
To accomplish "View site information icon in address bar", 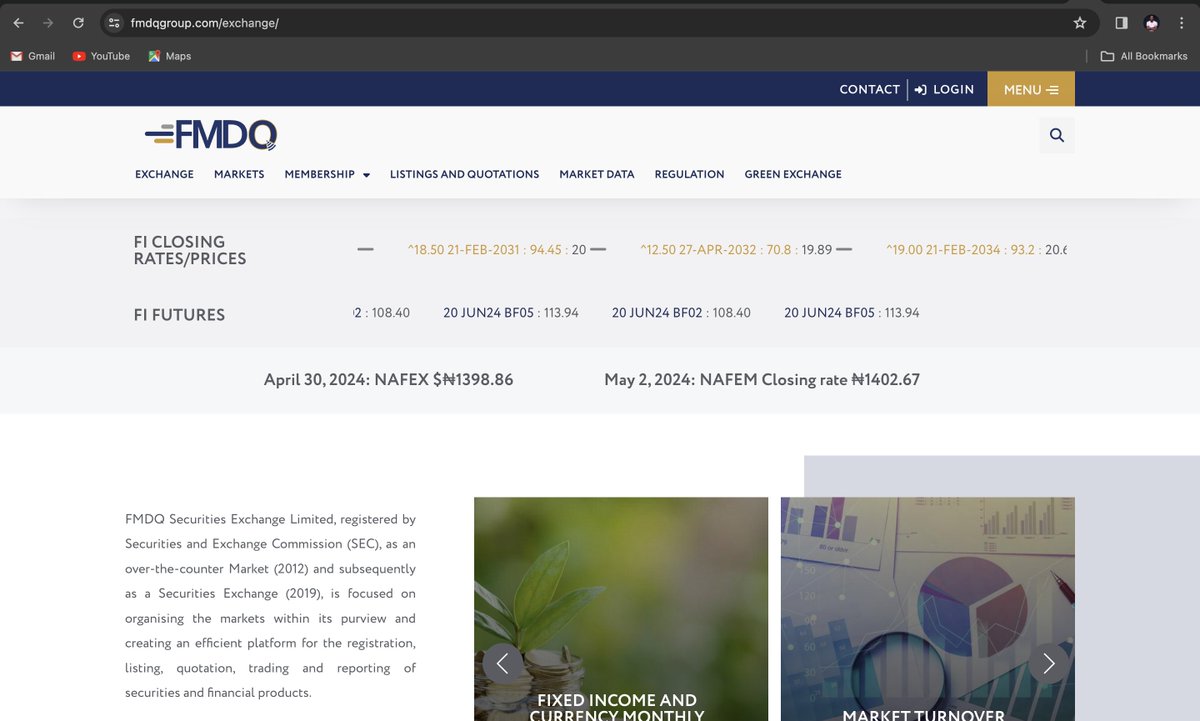I will [114, 23].
